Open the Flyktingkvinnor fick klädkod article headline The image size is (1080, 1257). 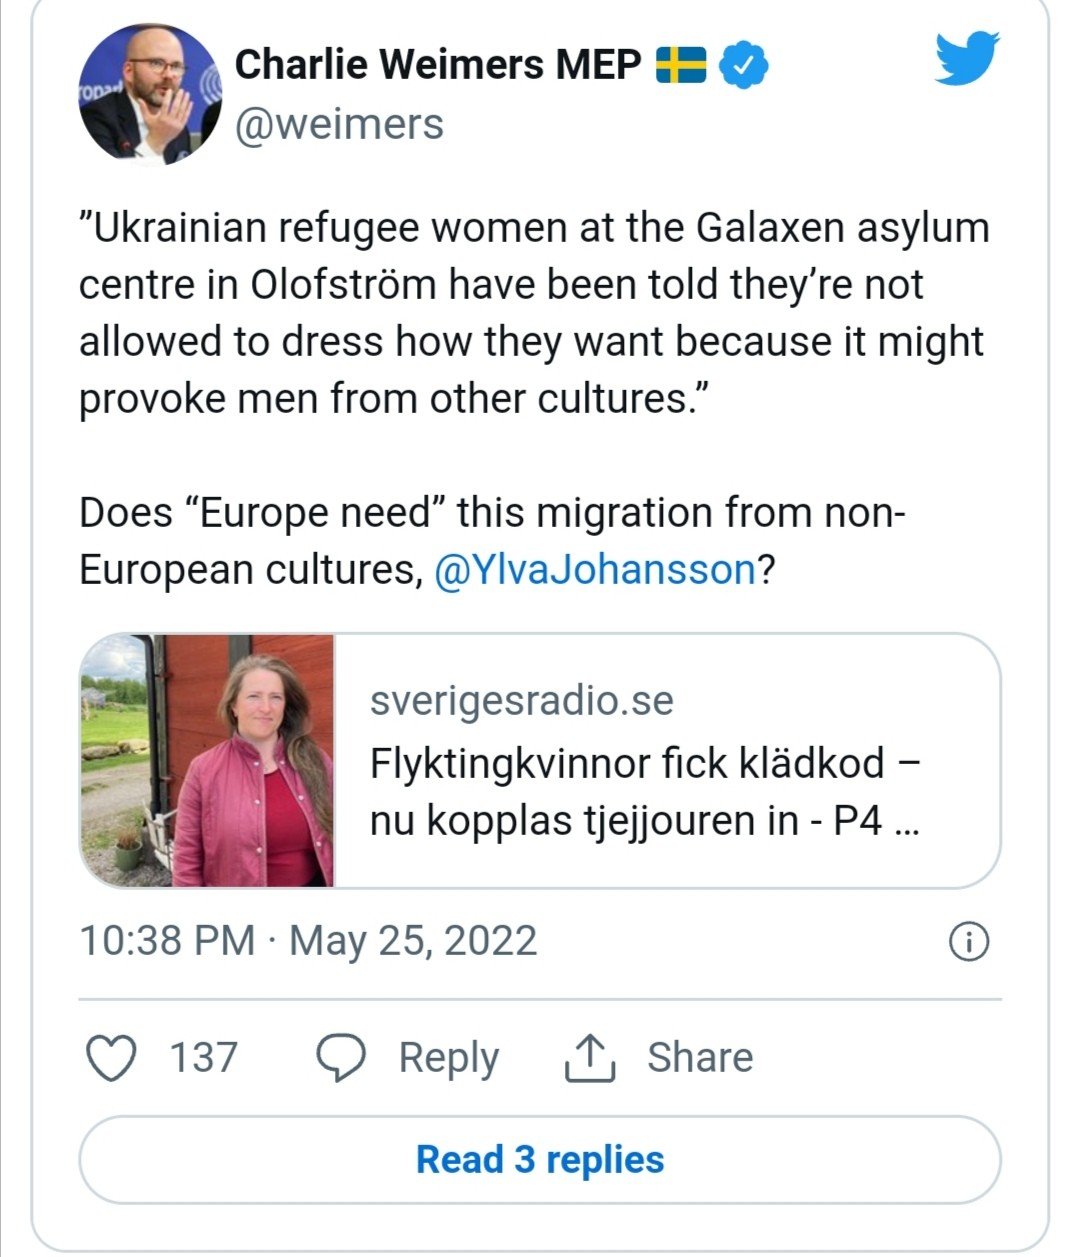[643, 792]
